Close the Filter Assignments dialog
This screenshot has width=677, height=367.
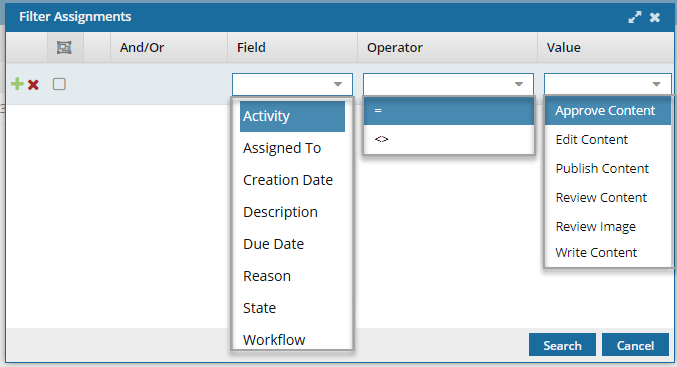point(655,17)
